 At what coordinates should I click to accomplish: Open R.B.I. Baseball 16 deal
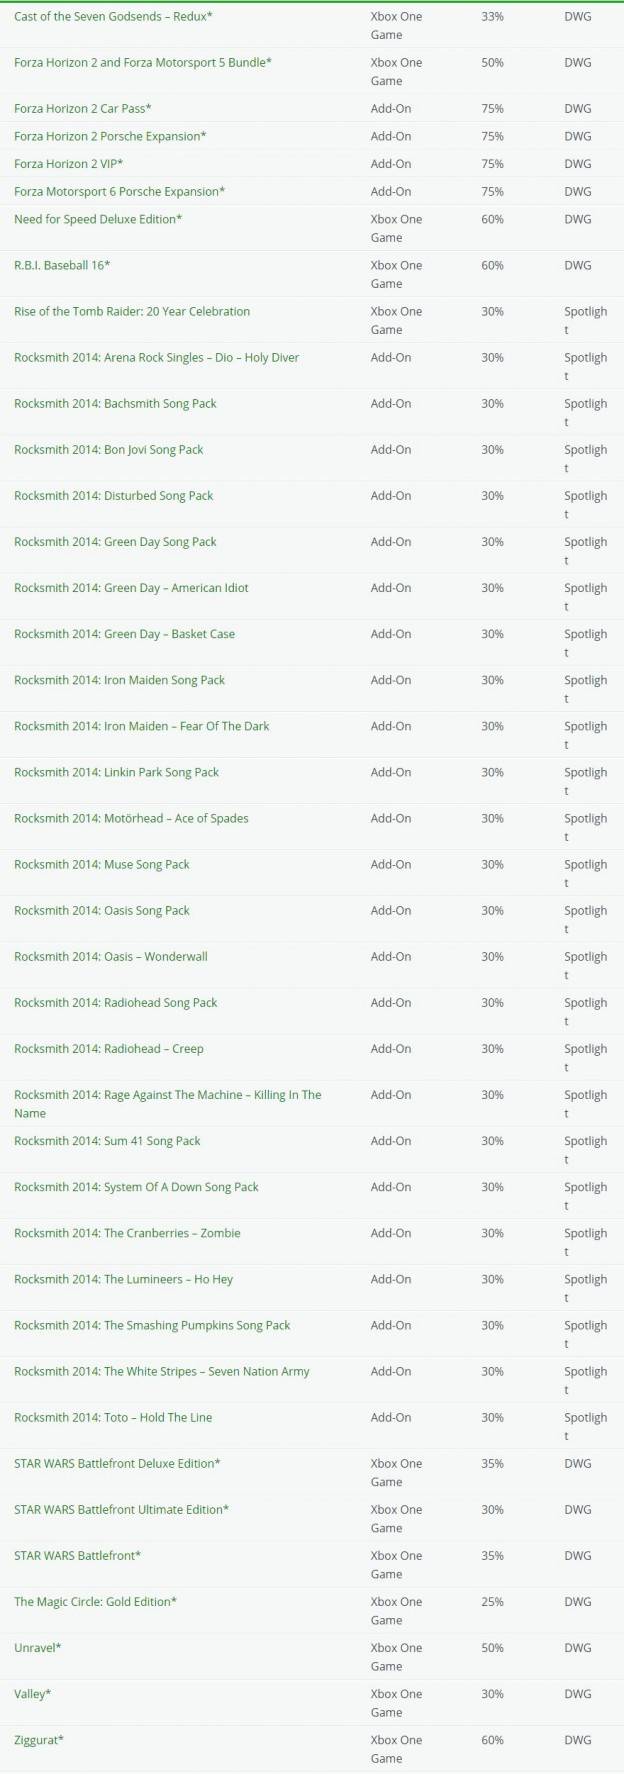click(x=62, y=266)
